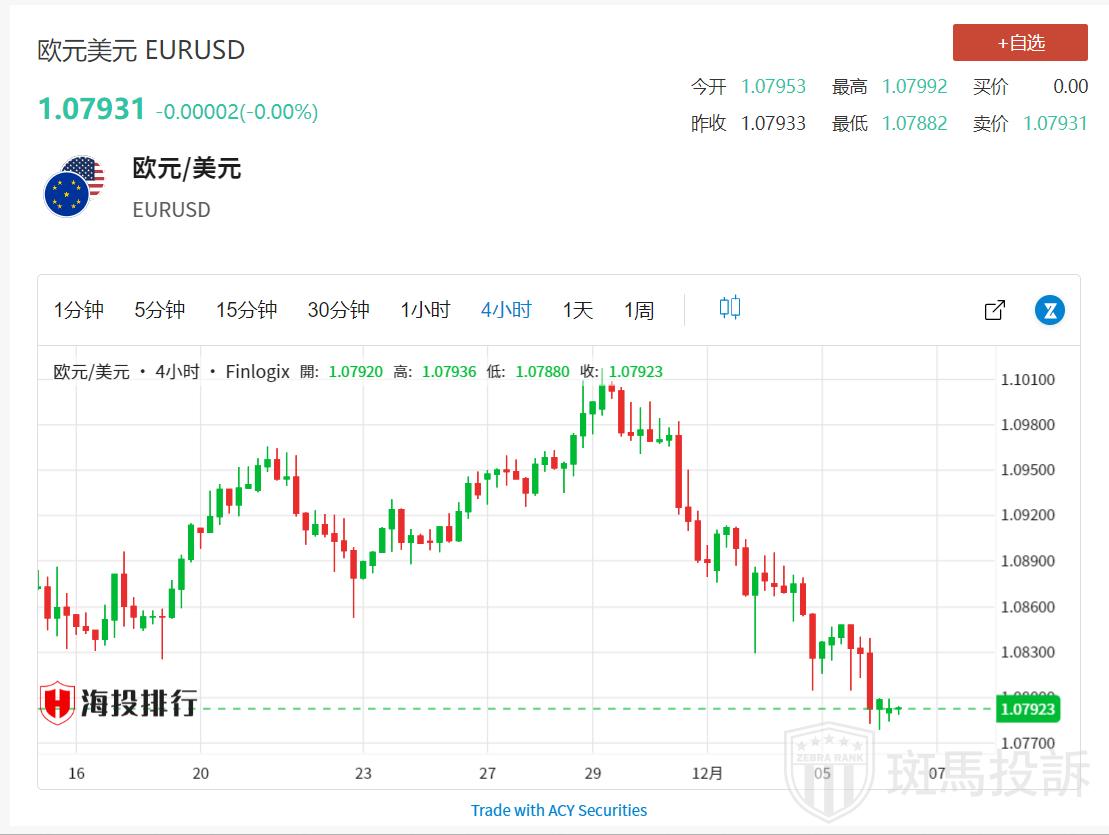Click the 1.10100 price axis label
The width and height of the screenshot is (1109, 835).
[x=1028, y=380]
